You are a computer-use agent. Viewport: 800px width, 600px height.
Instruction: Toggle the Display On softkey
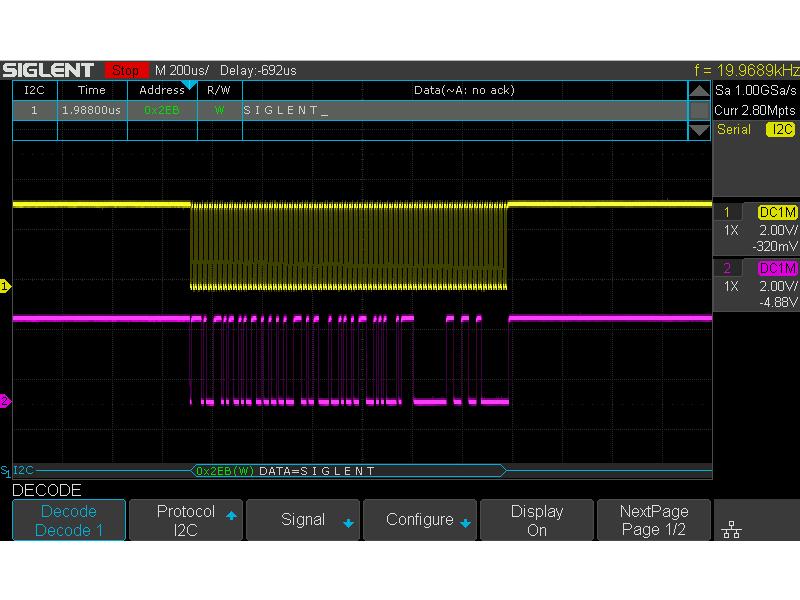click(537, 520)
